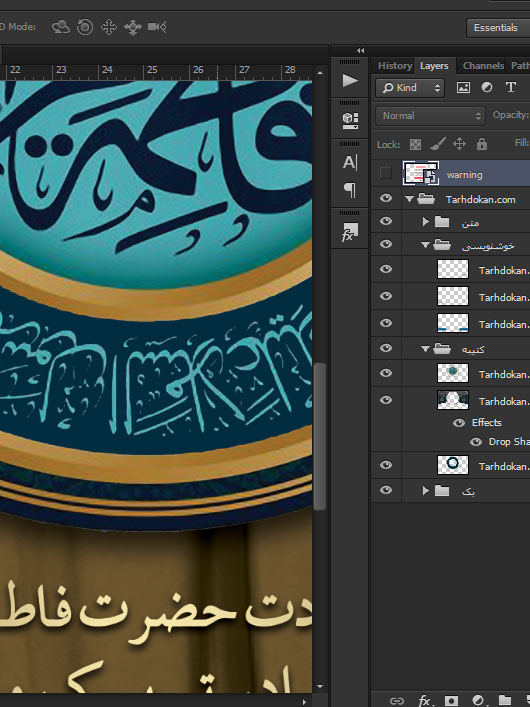Open the Character panel icon

coord(350,162)
